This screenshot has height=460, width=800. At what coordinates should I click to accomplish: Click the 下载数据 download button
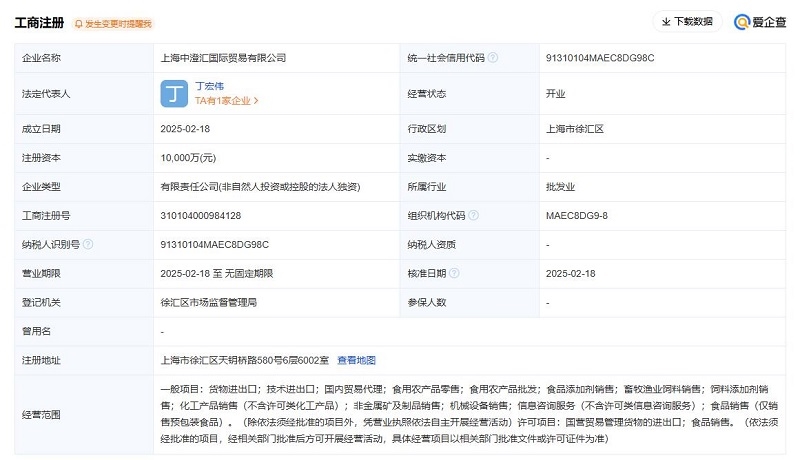tap(687, 21)
